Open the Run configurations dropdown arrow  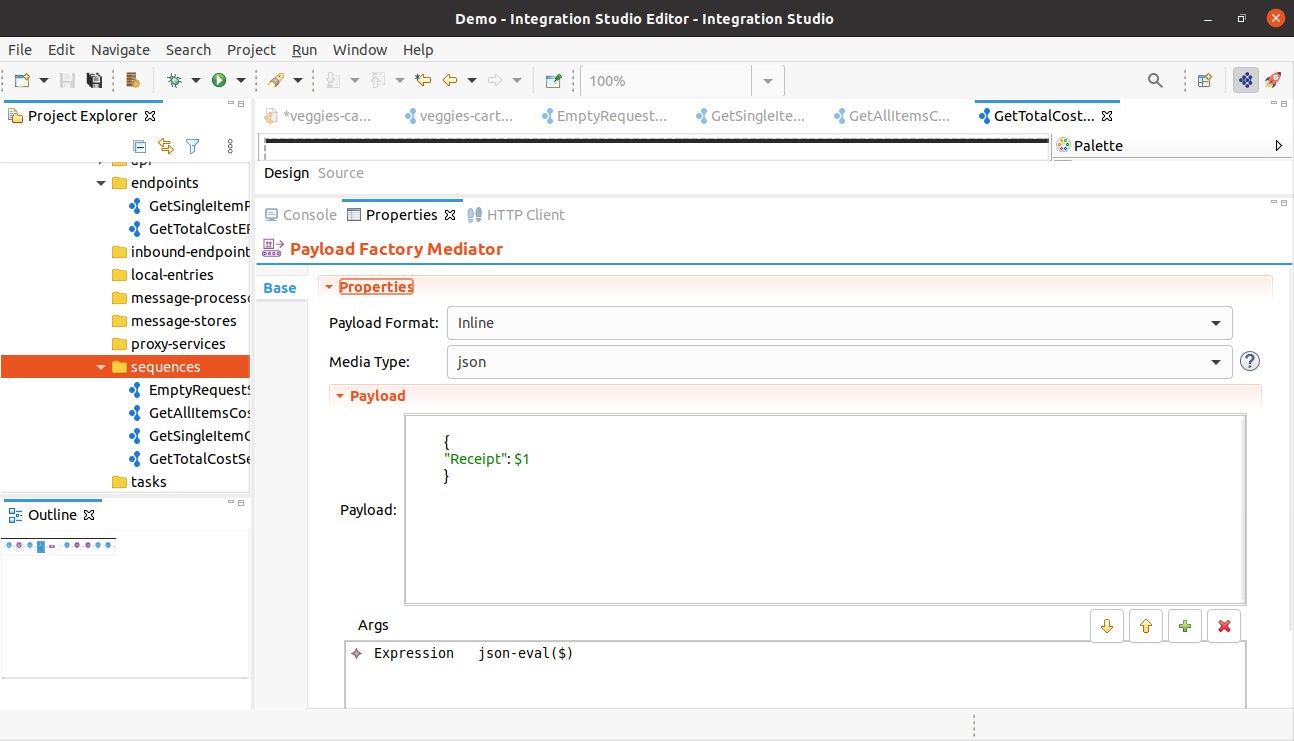click(240, 81)
